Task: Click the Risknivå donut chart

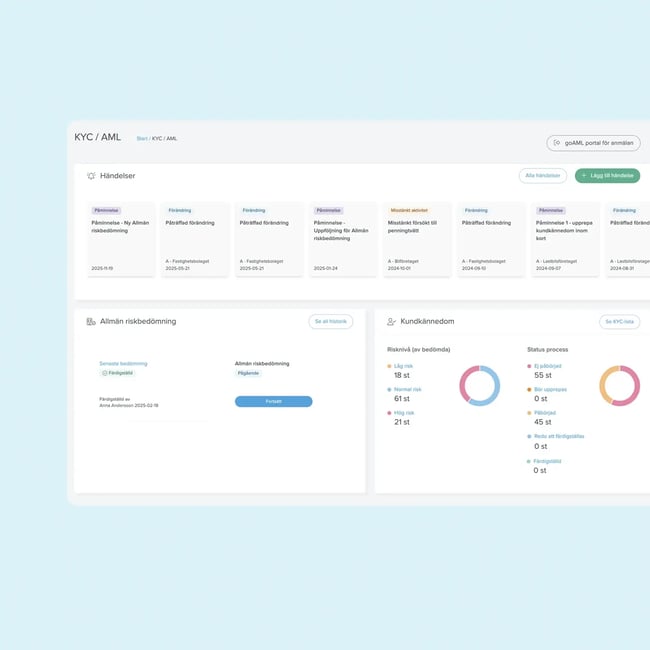Action: pyautogui.click(x=480, y=386)
